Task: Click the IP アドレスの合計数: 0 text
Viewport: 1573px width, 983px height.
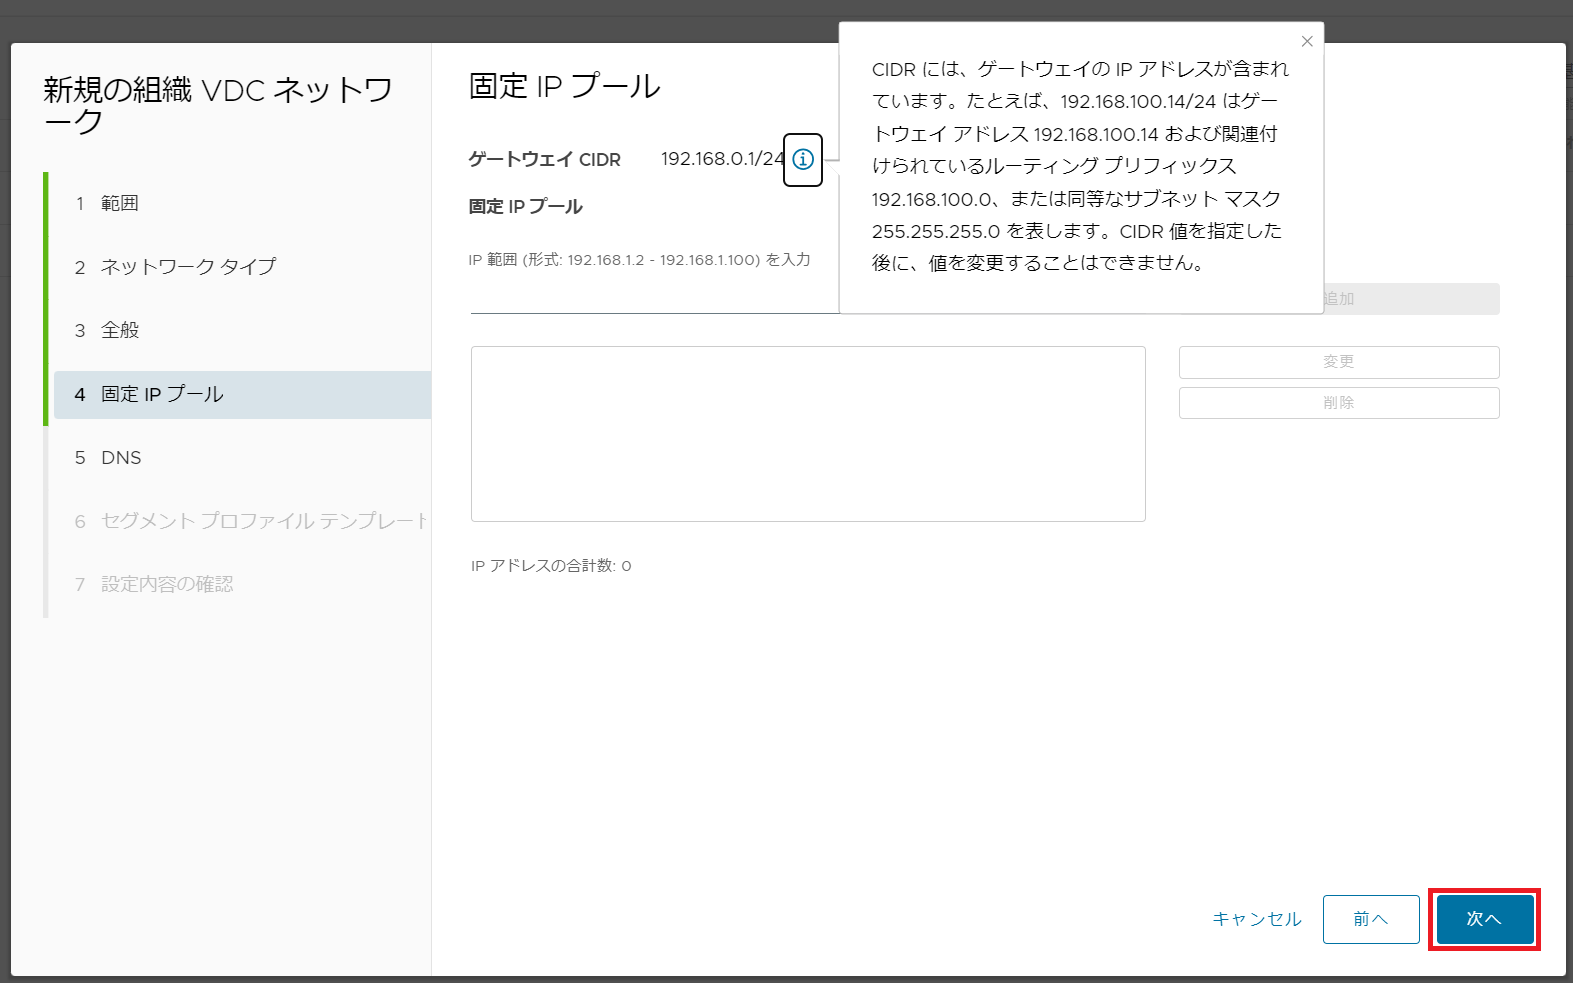Action: click(x=551, y=566)
